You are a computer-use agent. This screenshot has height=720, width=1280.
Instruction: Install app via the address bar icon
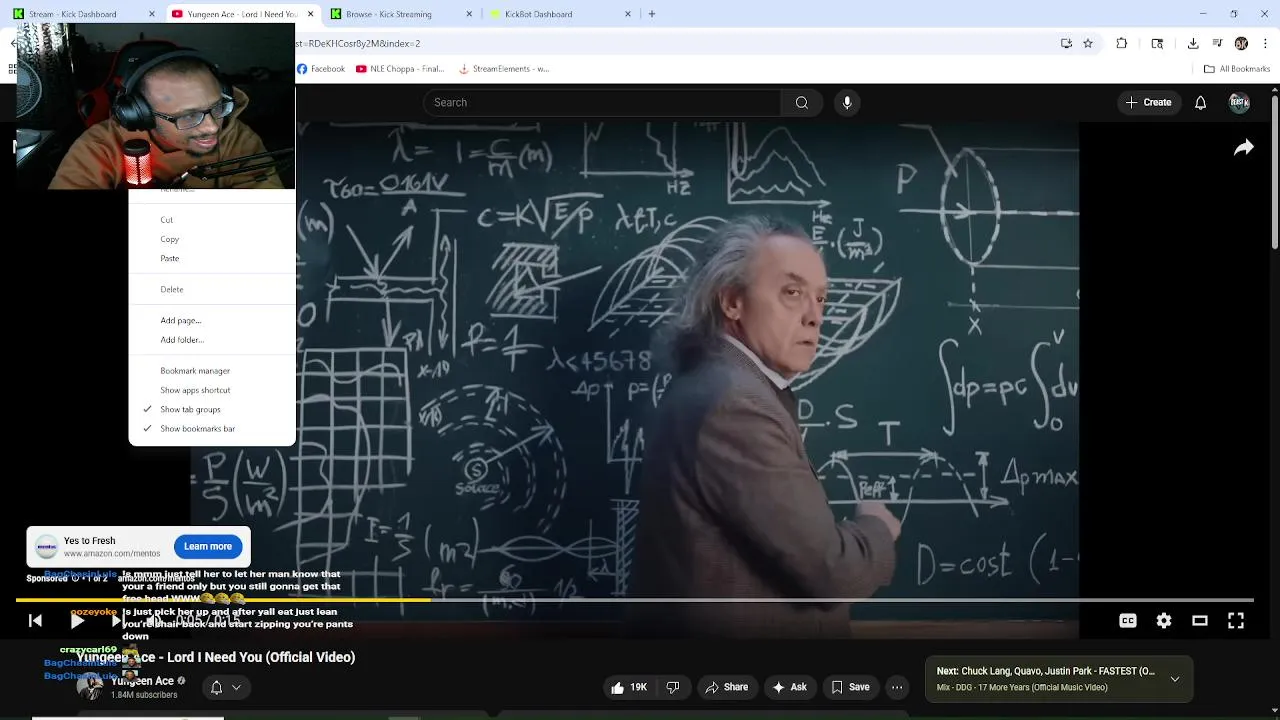click(x=1066, y=43)
